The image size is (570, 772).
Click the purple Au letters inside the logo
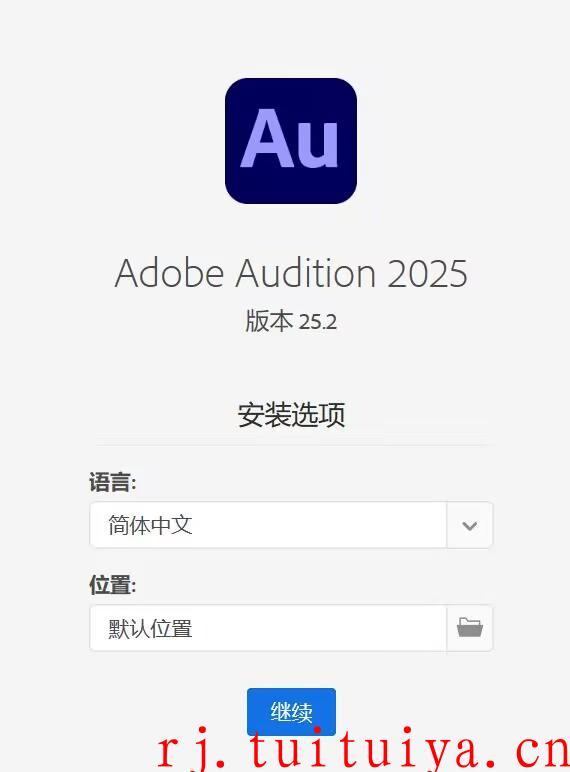click(x=289, y=138)
